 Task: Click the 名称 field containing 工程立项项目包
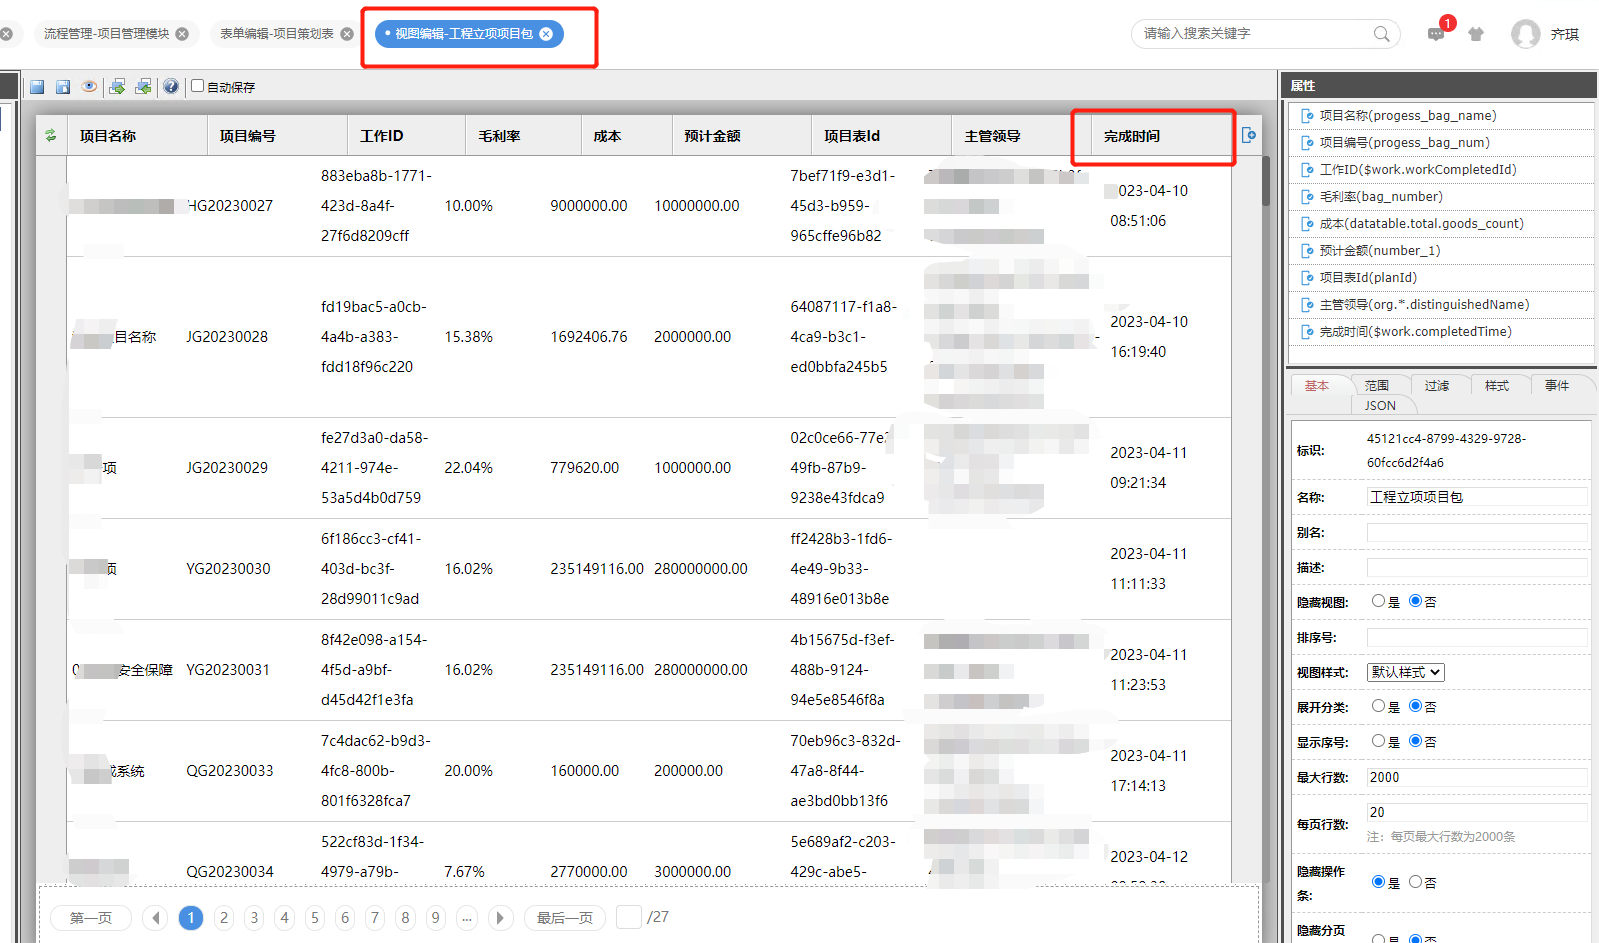[x=1477, y=497]
